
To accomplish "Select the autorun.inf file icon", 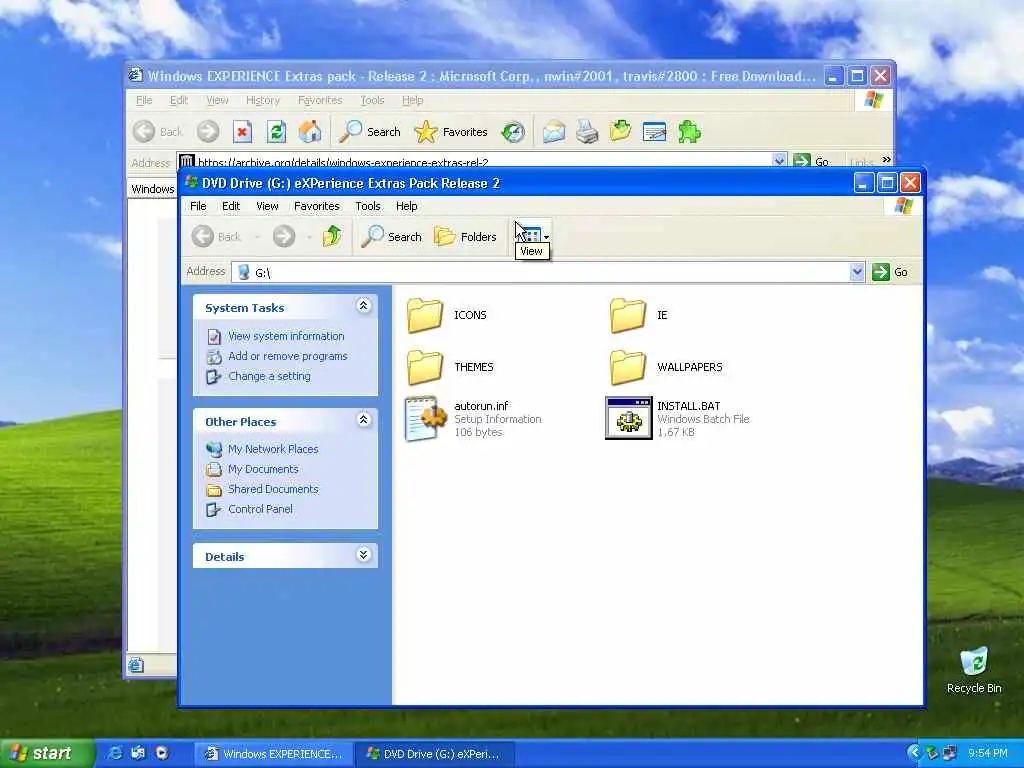I will 425,419.
